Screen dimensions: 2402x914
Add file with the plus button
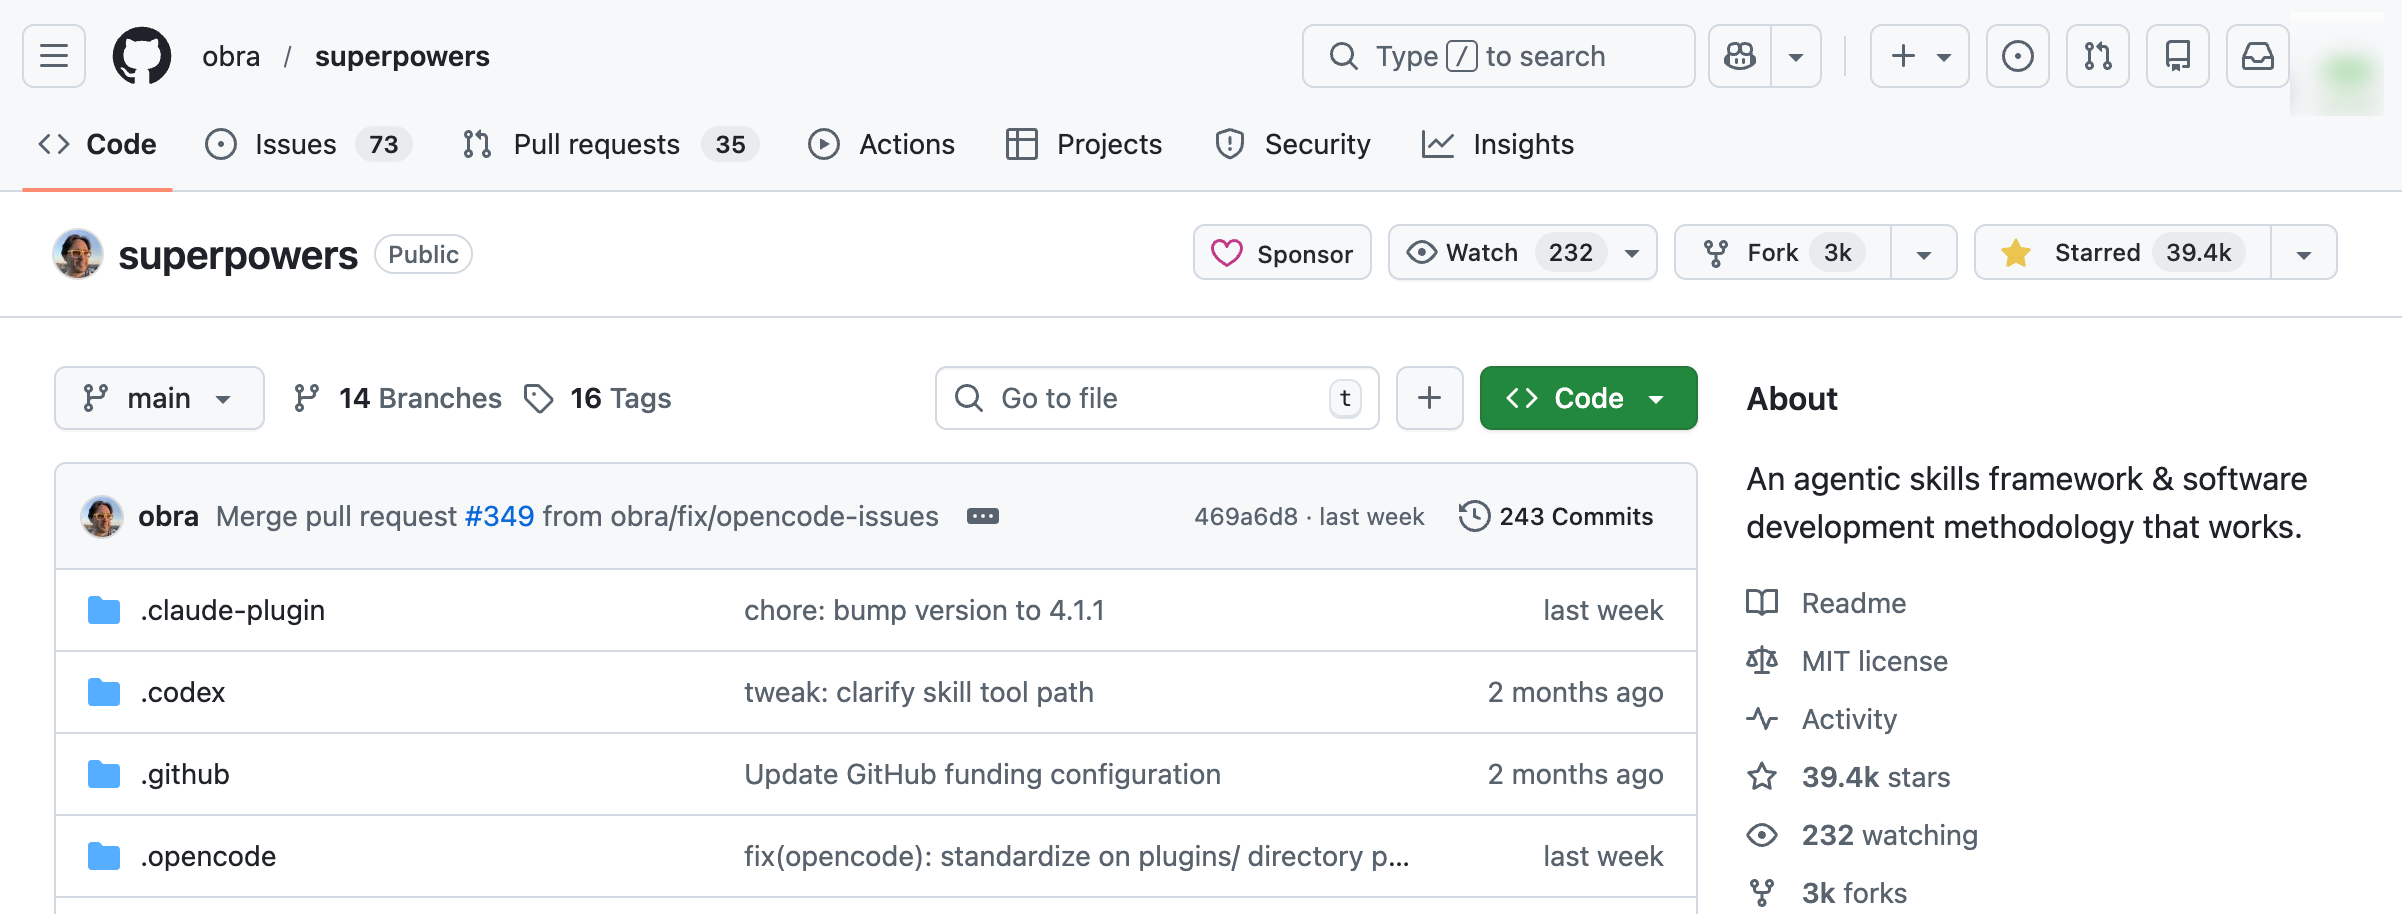coord(1429,398)
